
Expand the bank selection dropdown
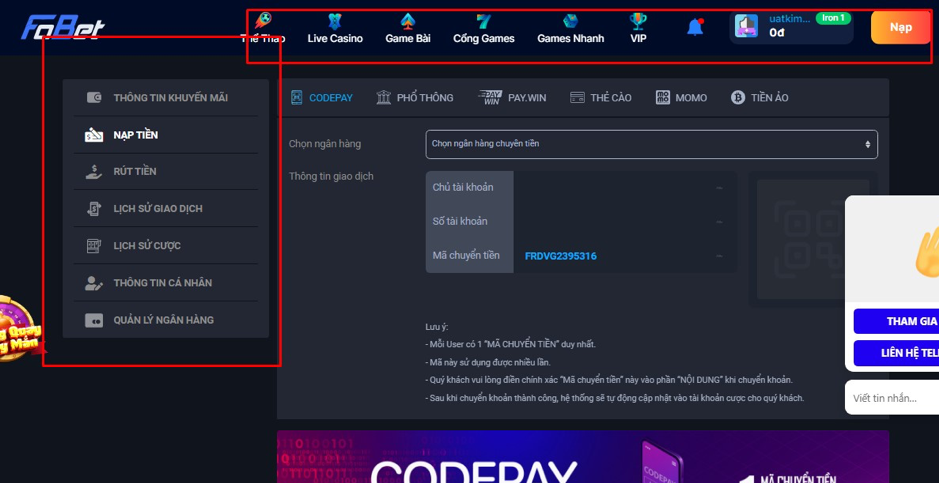tap(651, 144)
